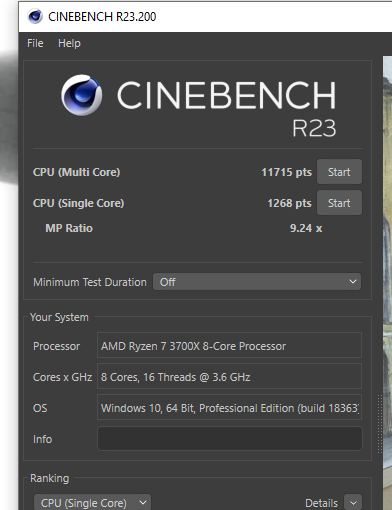Viewport: 392px width, 510px height.
Task: Open the Help menu
Action: 69,43
